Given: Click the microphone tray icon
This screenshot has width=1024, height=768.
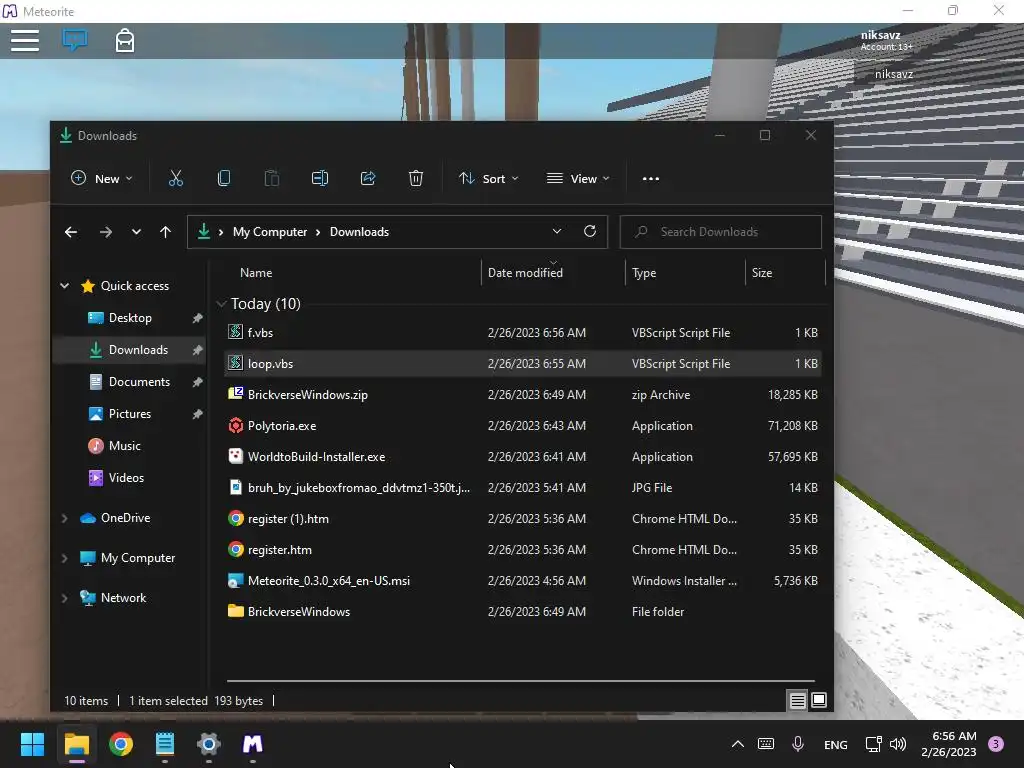Looking at the screenshot, I should click(x=798, y=744).
